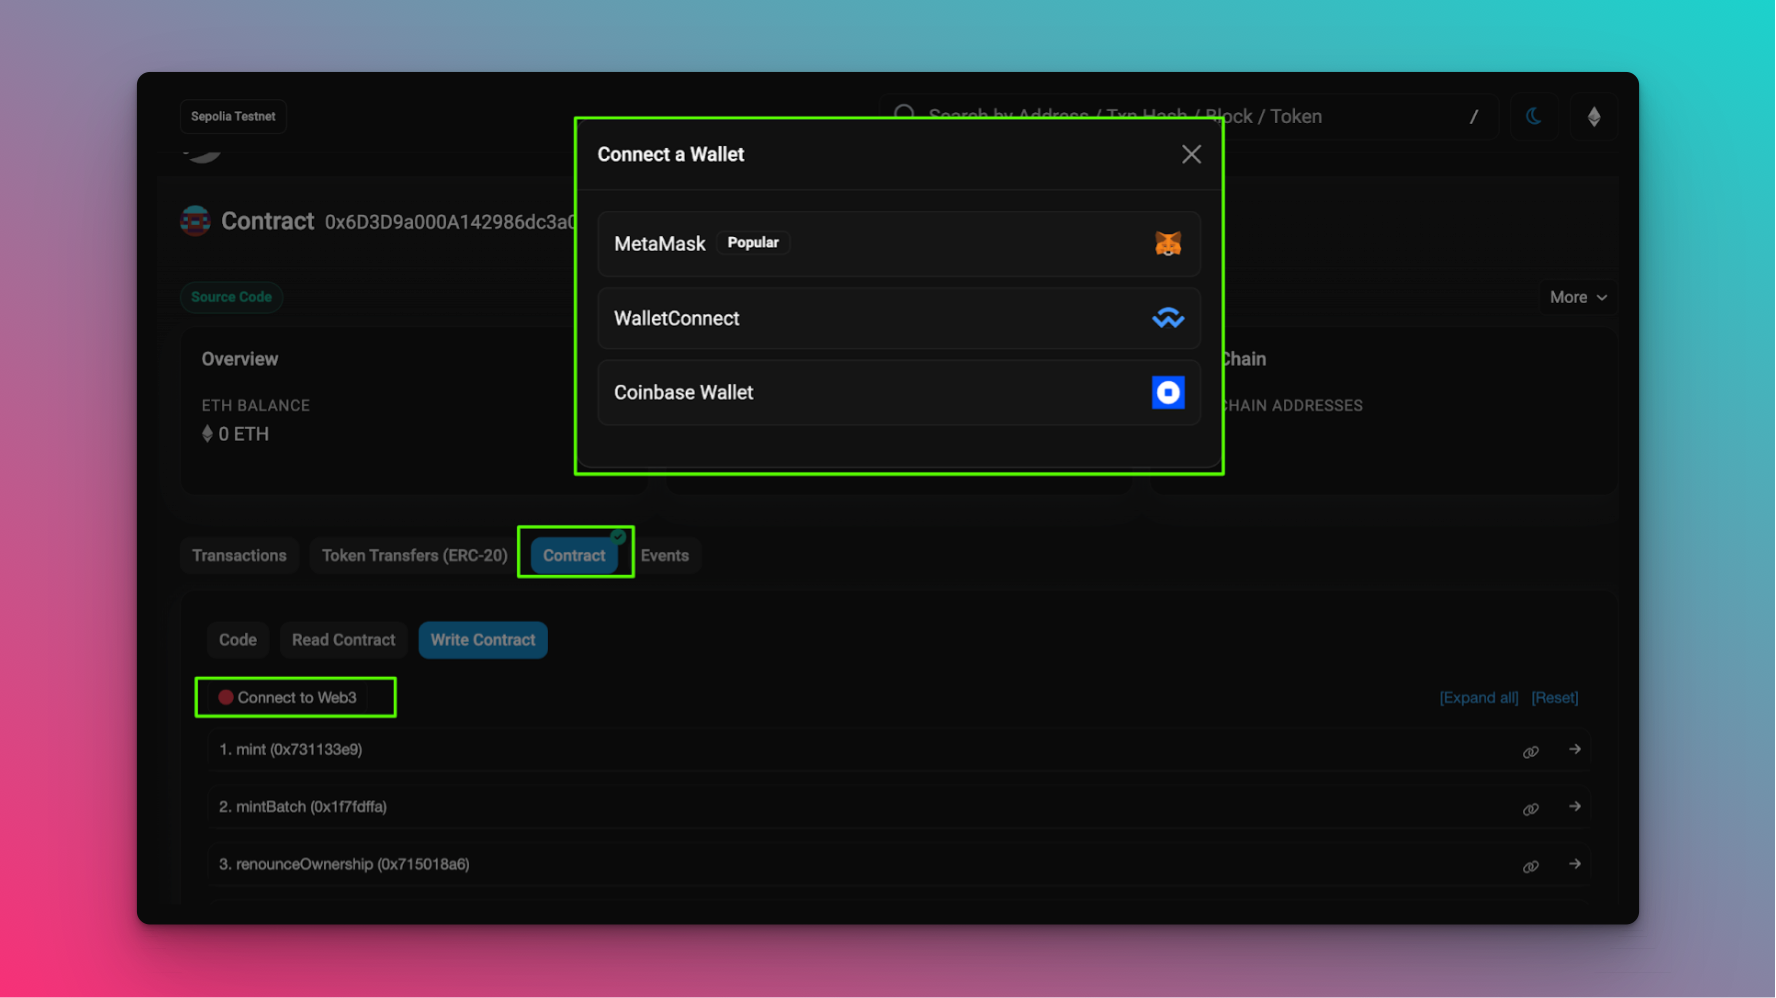
Task: Open the More dropdown
Action: click(x=1578, y=297)
